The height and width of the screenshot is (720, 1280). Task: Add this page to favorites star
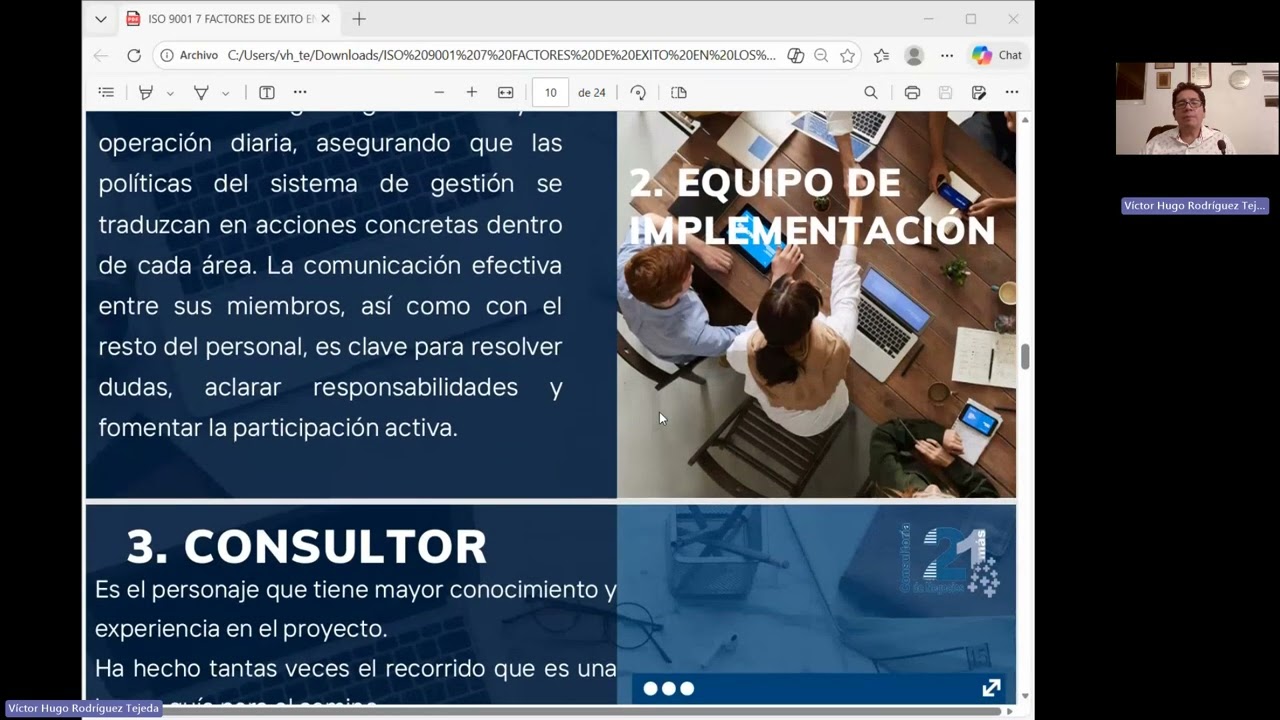848,55
